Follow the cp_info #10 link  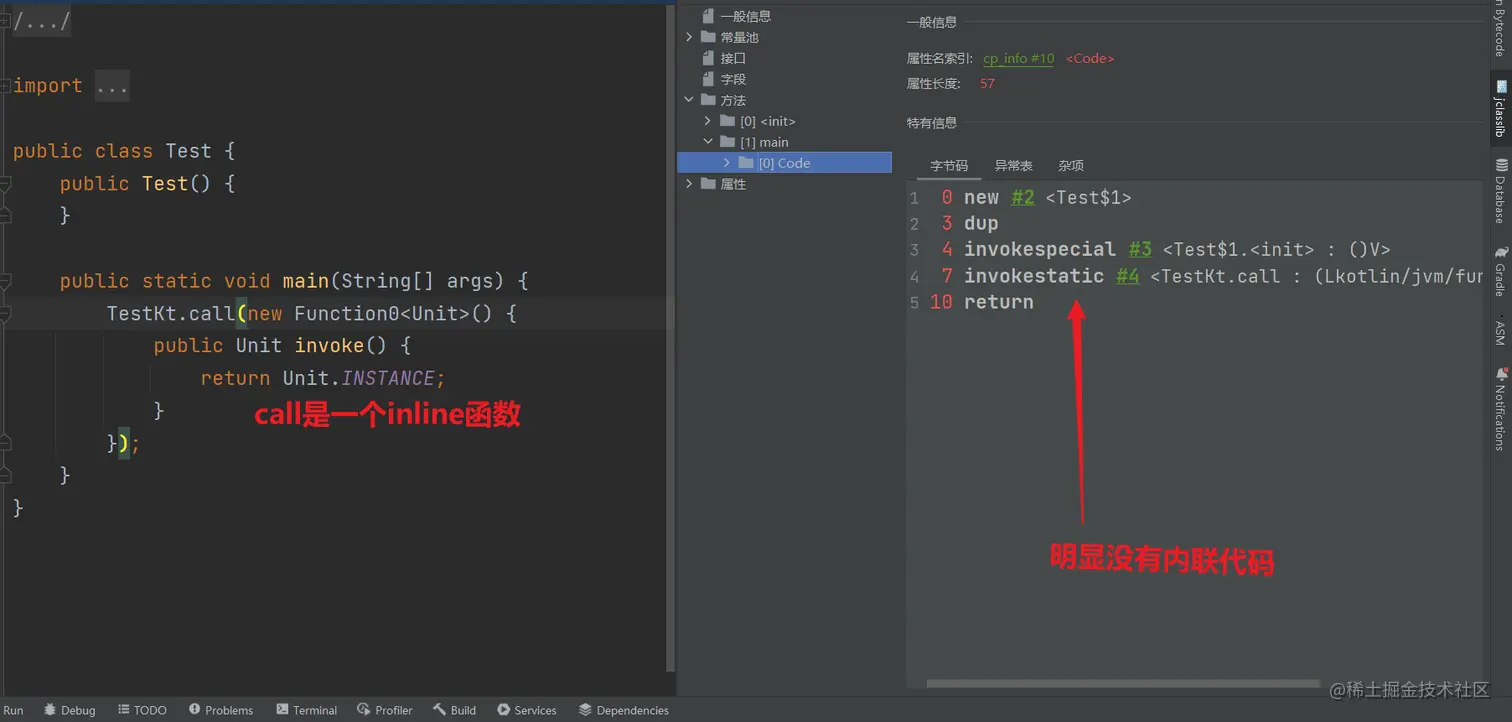pyautogui.click(x=1018, y=59)
